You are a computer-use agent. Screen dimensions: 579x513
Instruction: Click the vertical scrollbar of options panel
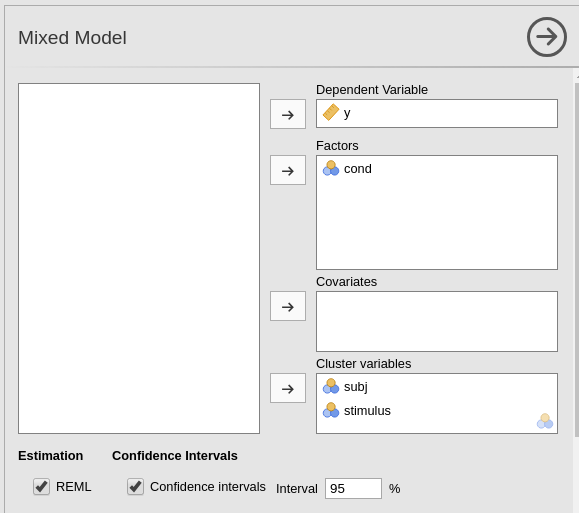tap(577, 260)
